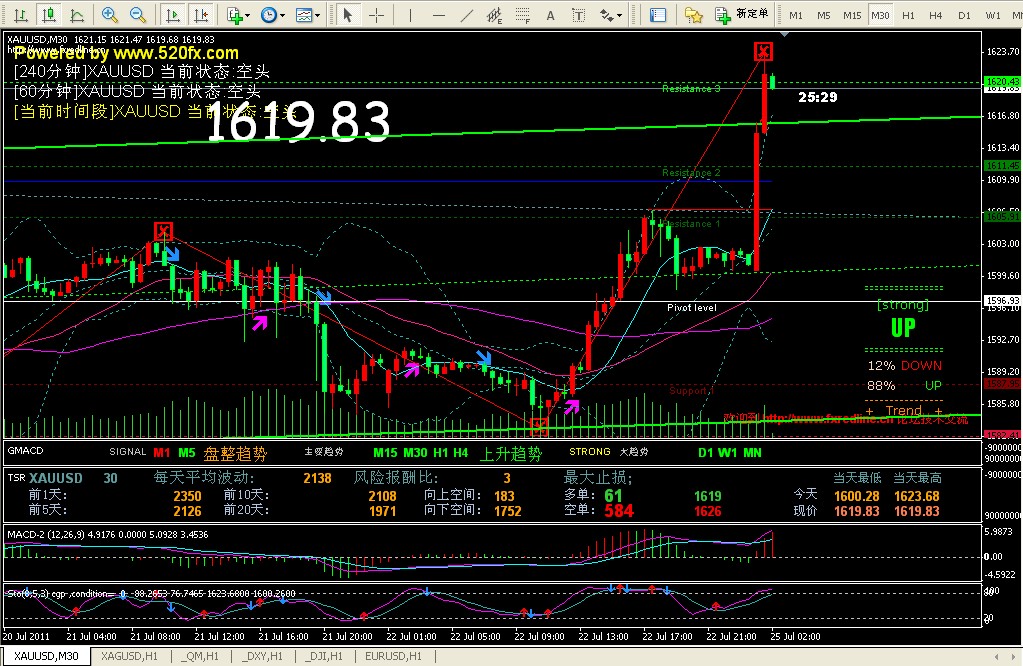Toggle chart auto scroll
Screen dimensions: 1023x666
click(172, 14)
